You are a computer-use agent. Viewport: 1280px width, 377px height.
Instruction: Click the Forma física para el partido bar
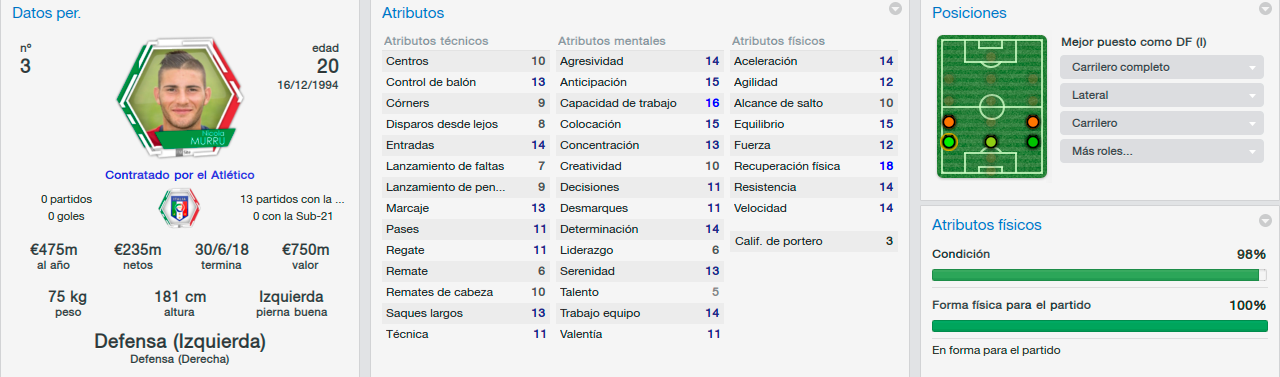click(x=1099, y=326)
